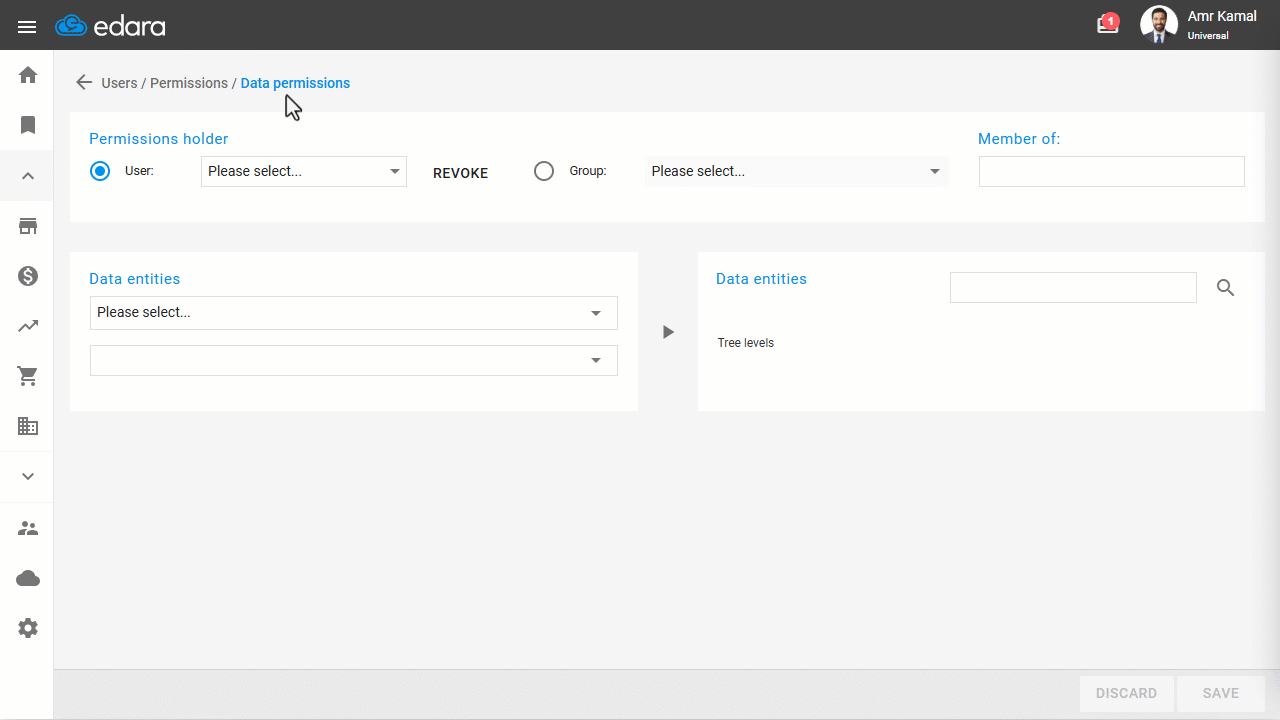Expand sidebar with the down chevron
The image size is (1280, 720).
[x=28, y=477]
